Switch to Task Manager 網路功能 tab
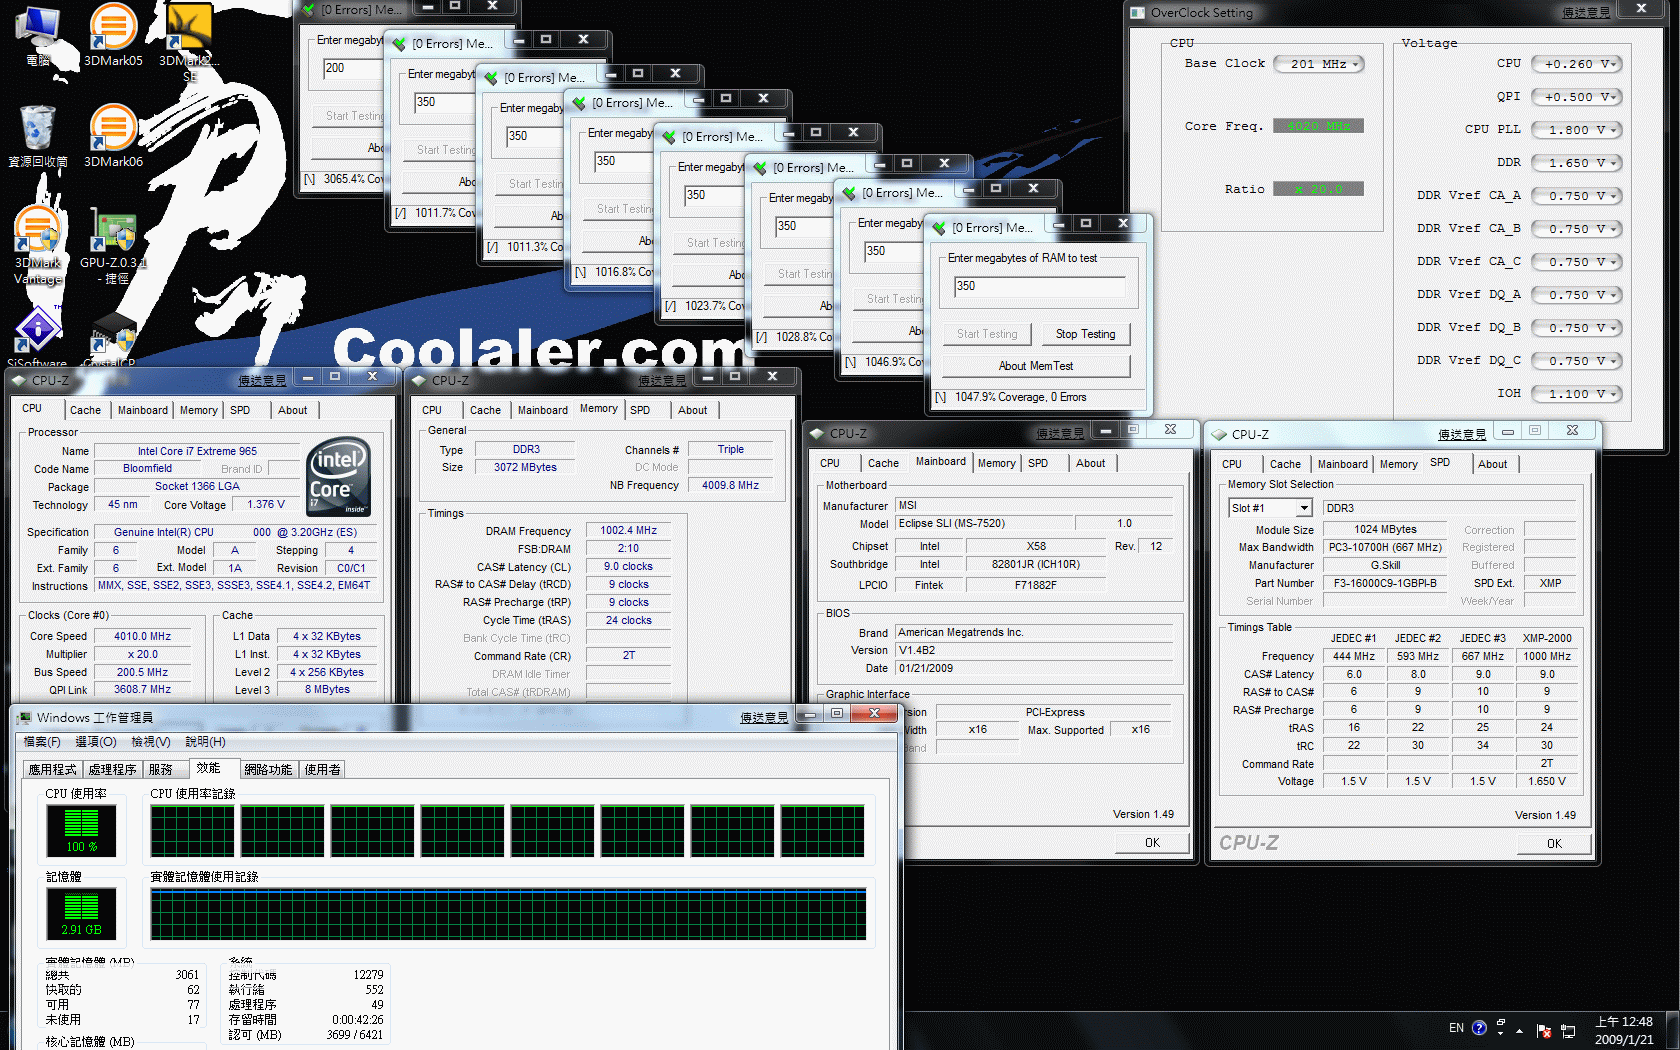1680x1050 pixels. click(x=268, y=769)
